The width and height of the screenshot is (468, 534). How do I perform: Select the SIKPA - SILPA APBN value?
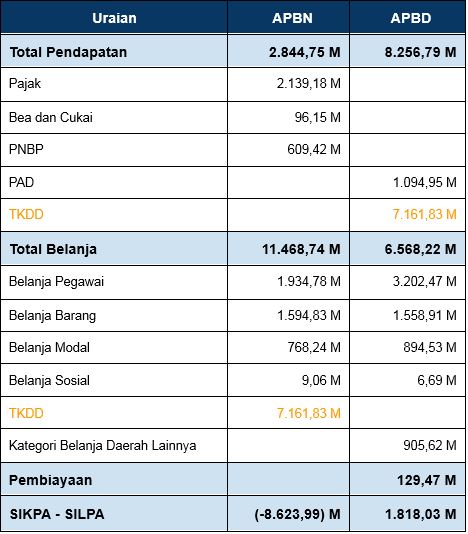(297, 514)
